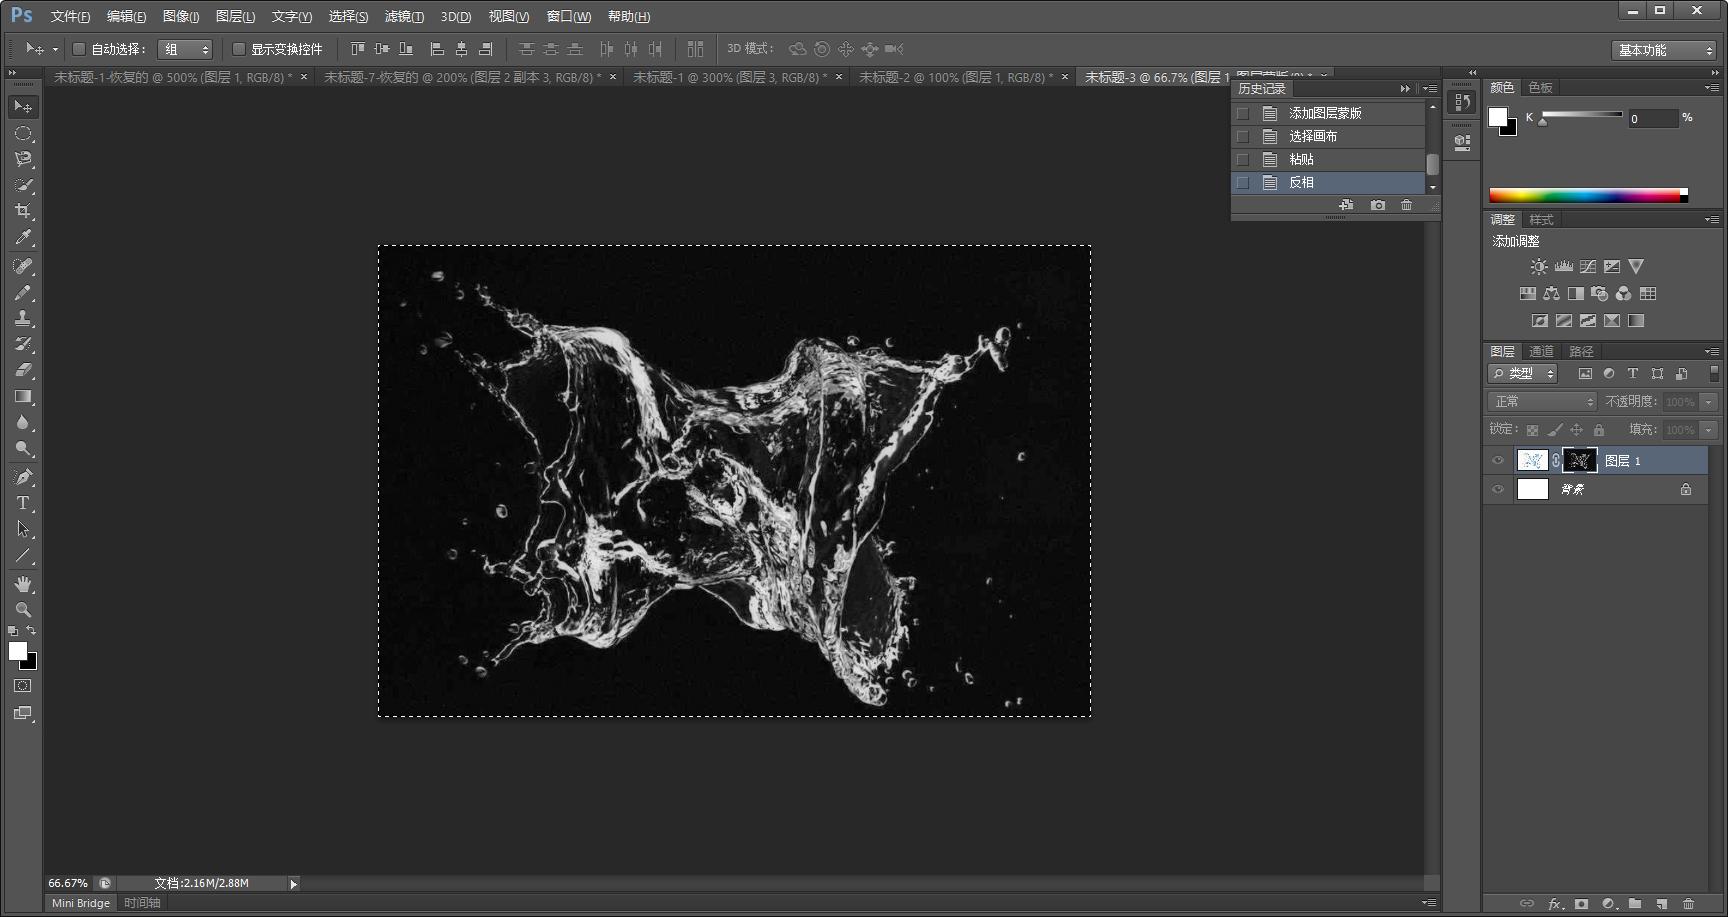Screen dimensions: 1728x917
Task: Select the Zoom tool in toolbar
Action: click(x=23, y=610)
